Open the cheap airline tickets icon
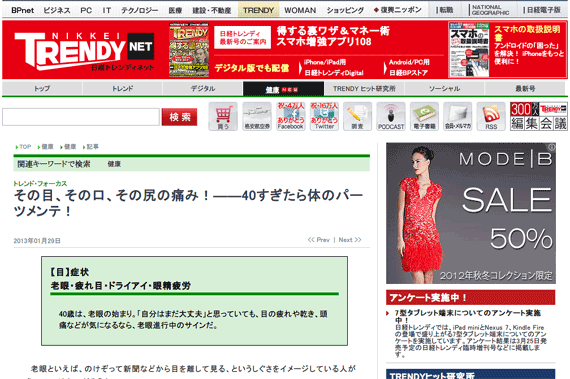Screen dimensions: 570x379 tap(257, 116)
